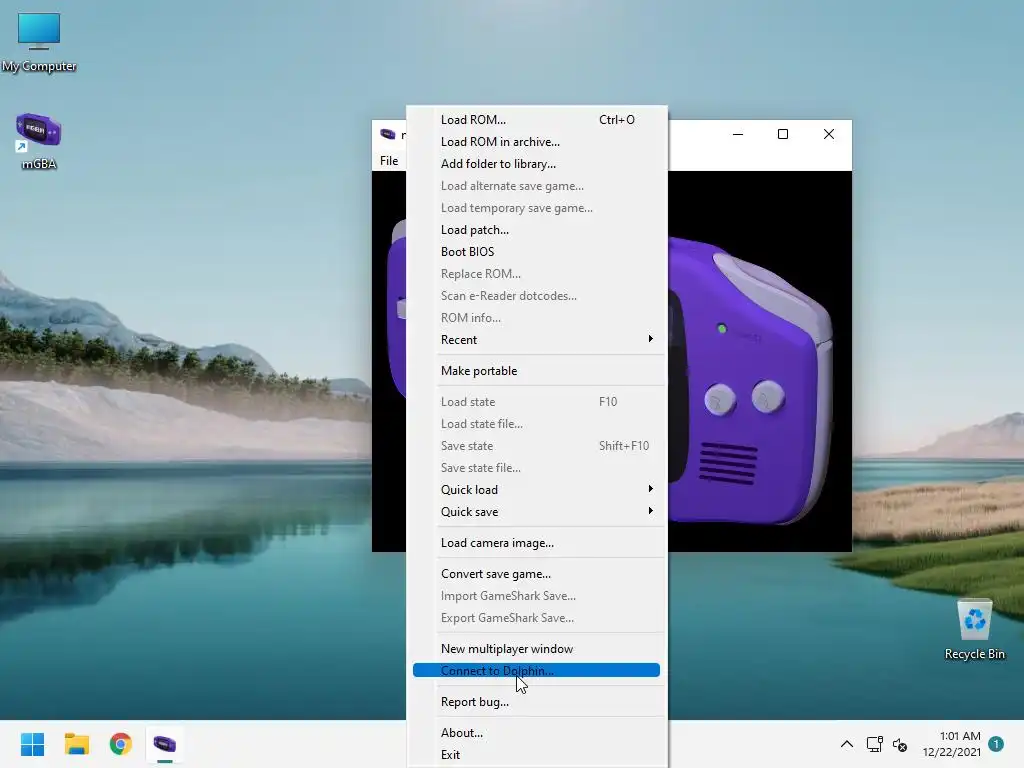This screenshot has width=1024, height=768.
Task: Expand the Quick load submenu
Action: tap(537, 490)
